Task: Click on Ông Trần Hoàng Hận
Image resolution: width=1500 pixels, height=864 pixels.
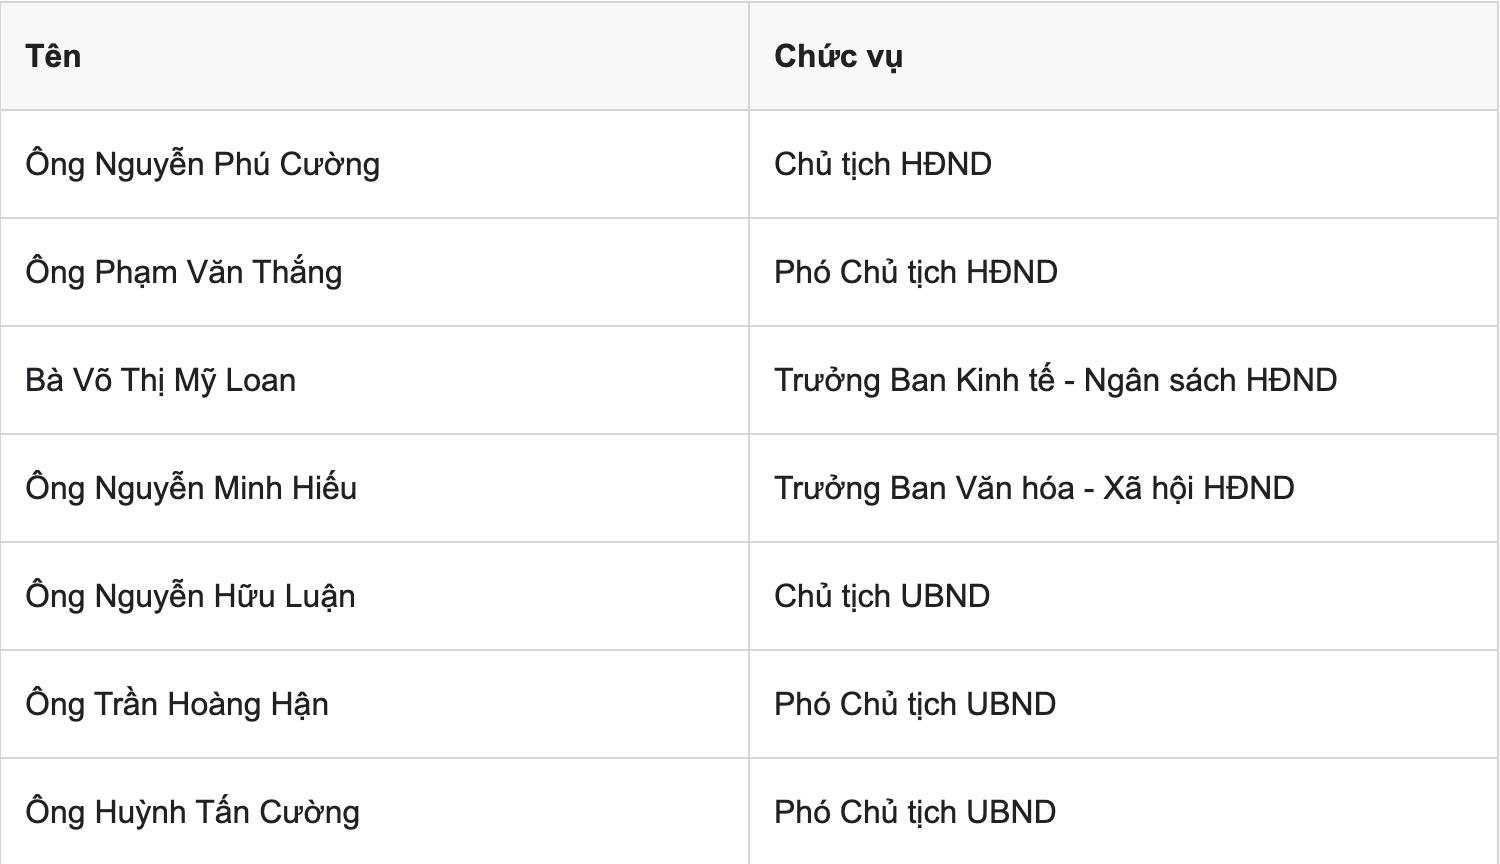Action: coord(177,704)
